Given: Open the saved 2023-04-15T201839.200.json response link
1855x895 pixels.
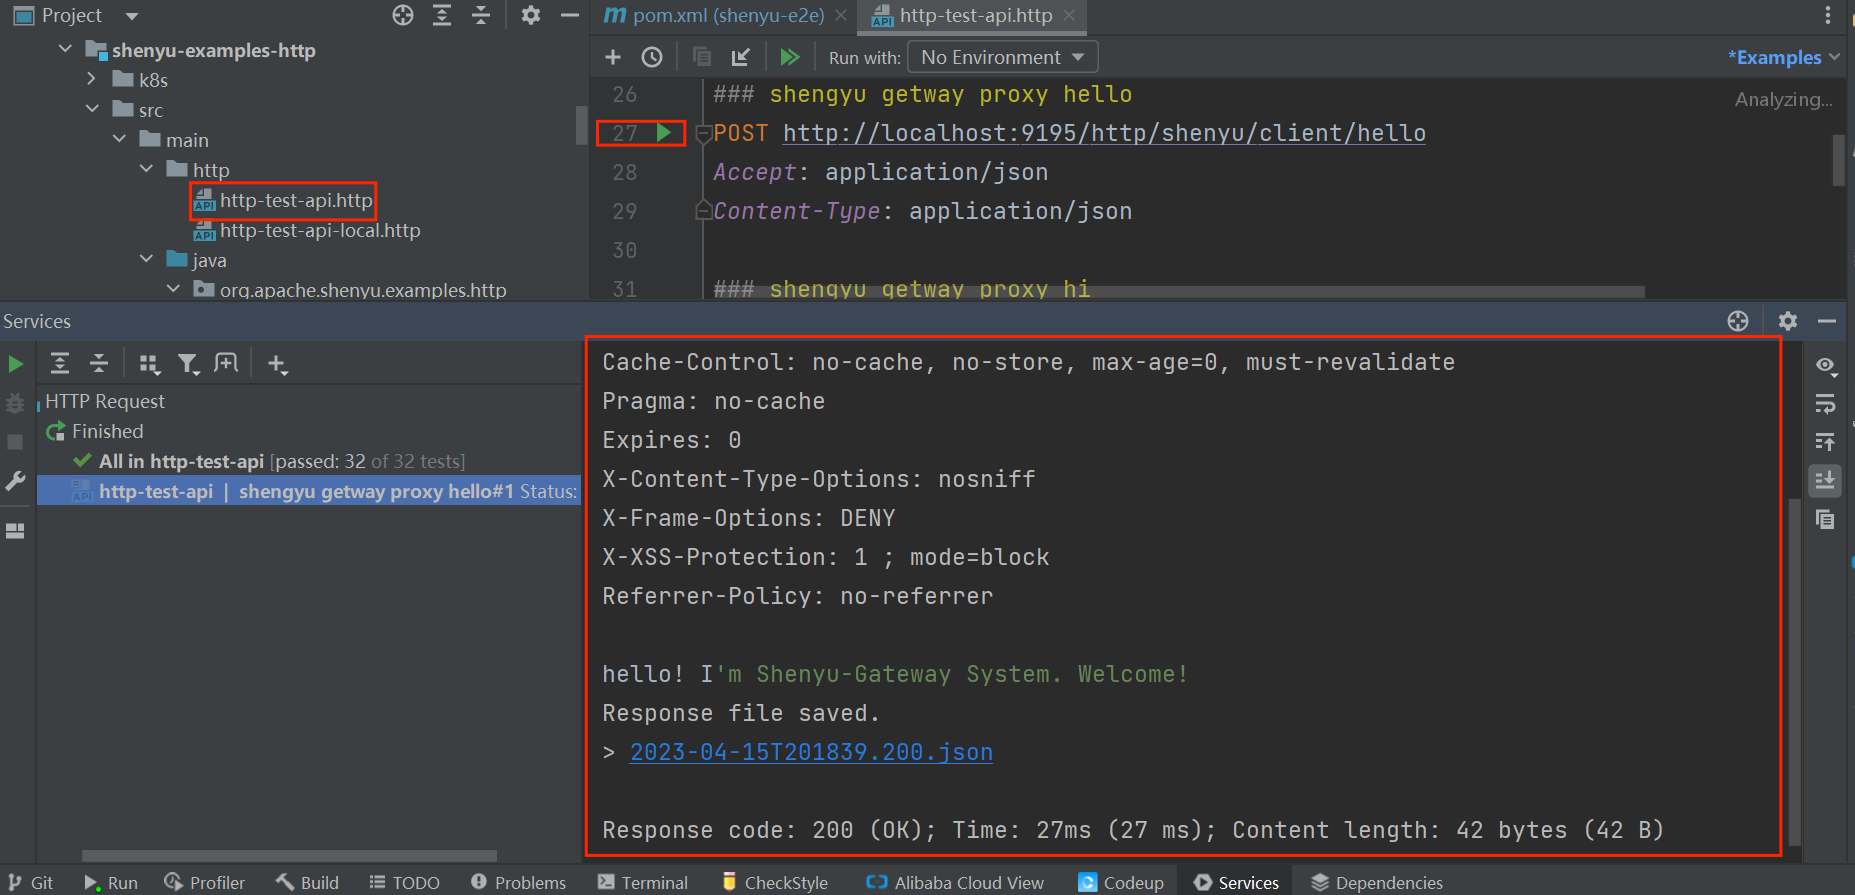Looking at the screenshot, I should (x=811, y=752).
